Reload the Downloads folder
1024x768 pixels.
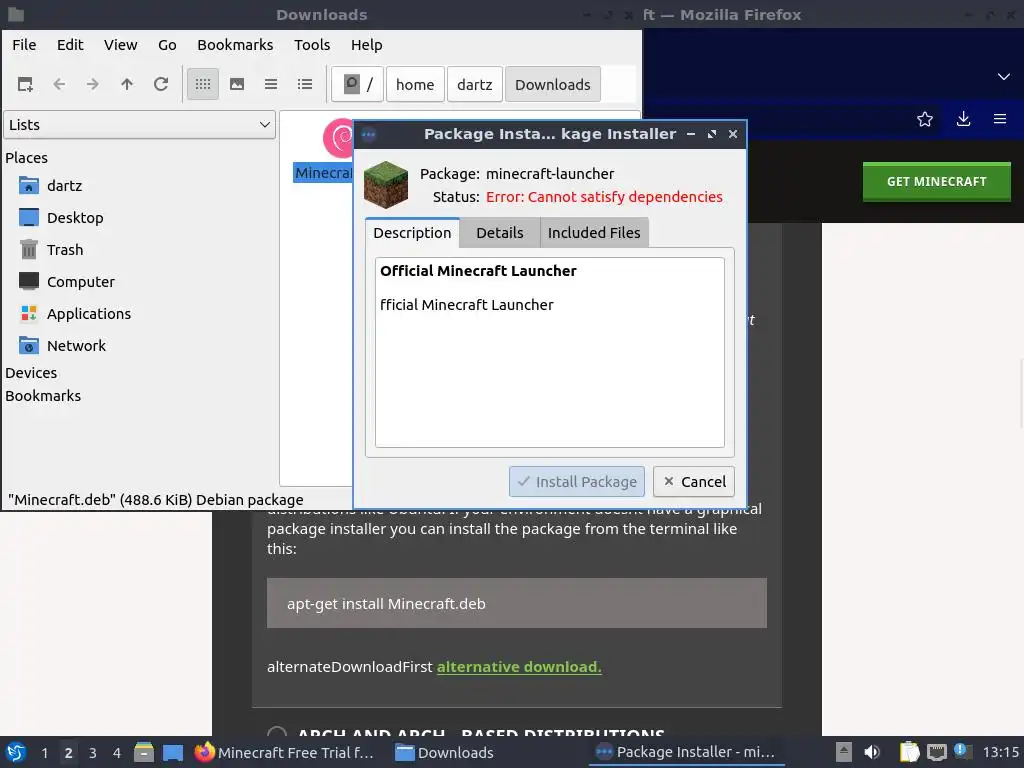[x=161, y=84]
